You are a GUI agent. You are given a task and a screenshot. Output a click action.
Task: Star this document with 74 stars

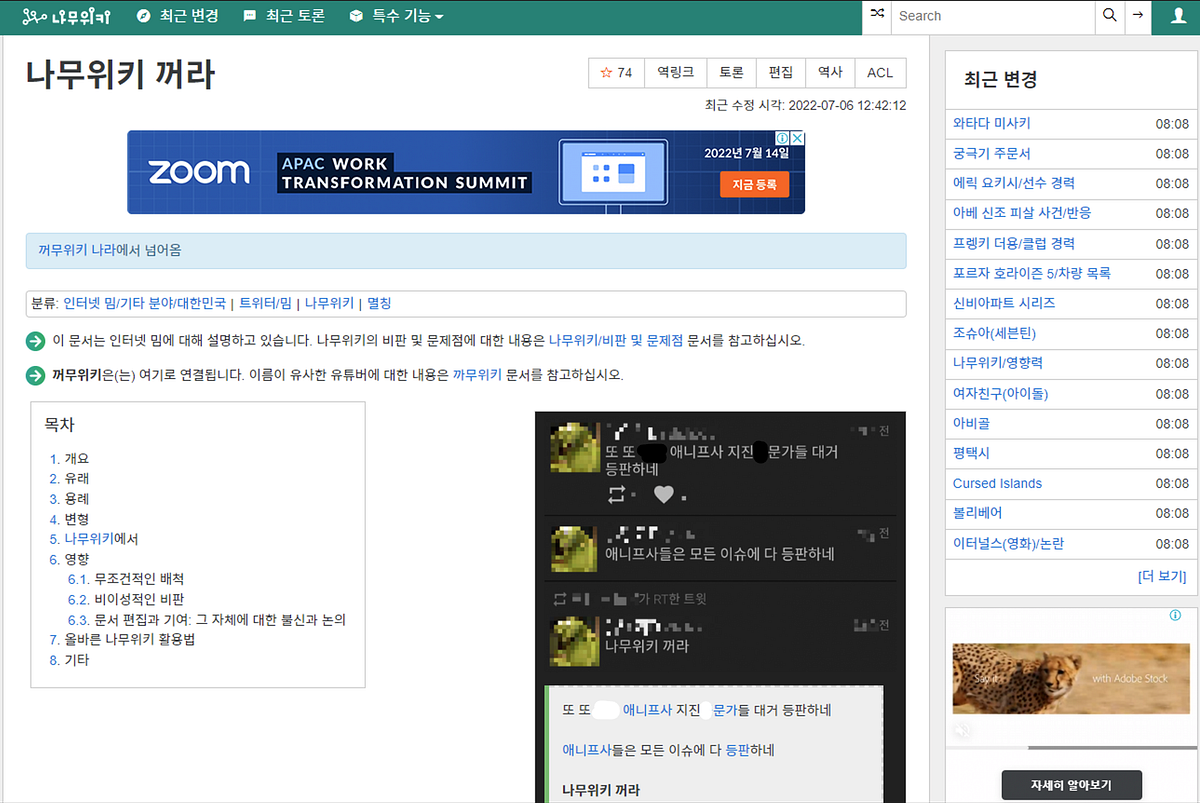point(616,73)
